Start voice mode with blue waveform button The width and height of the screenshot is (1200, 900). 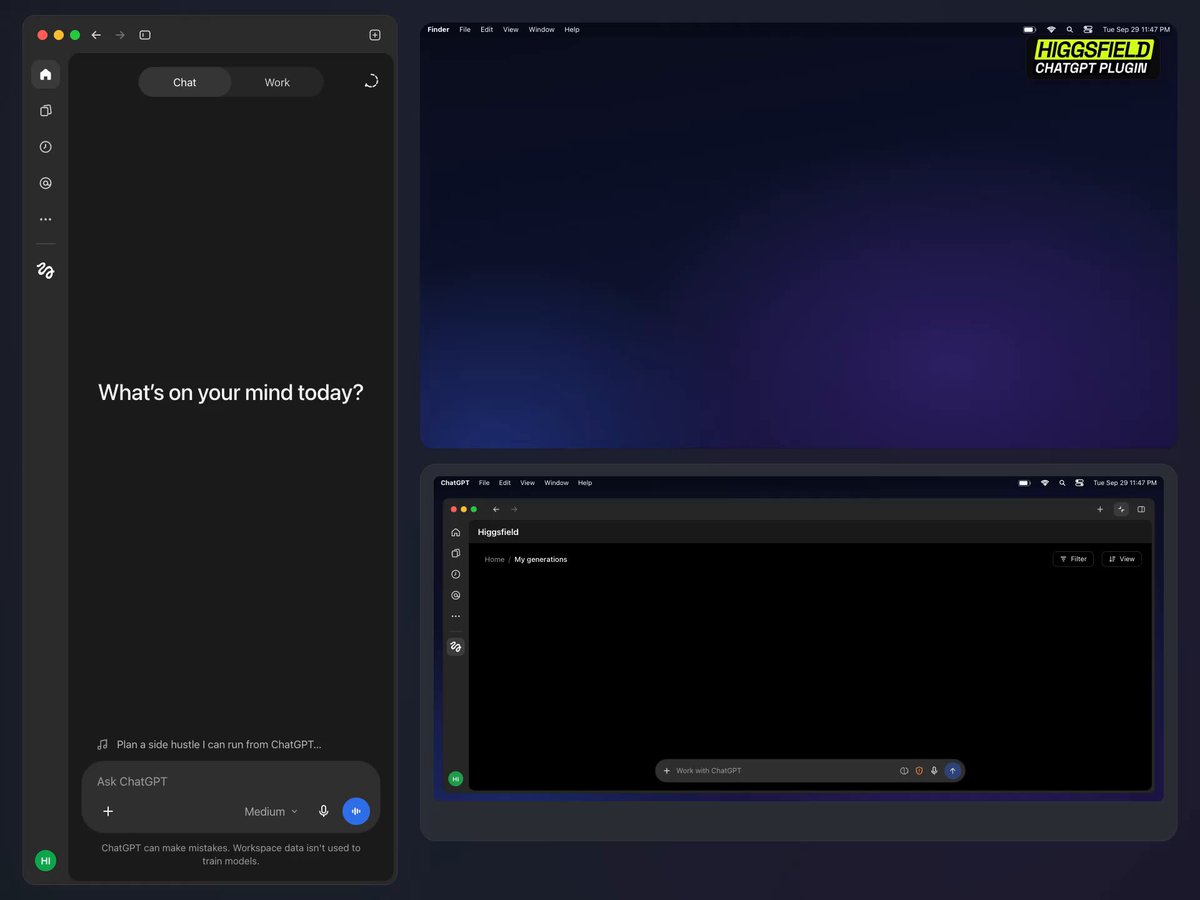356,811
